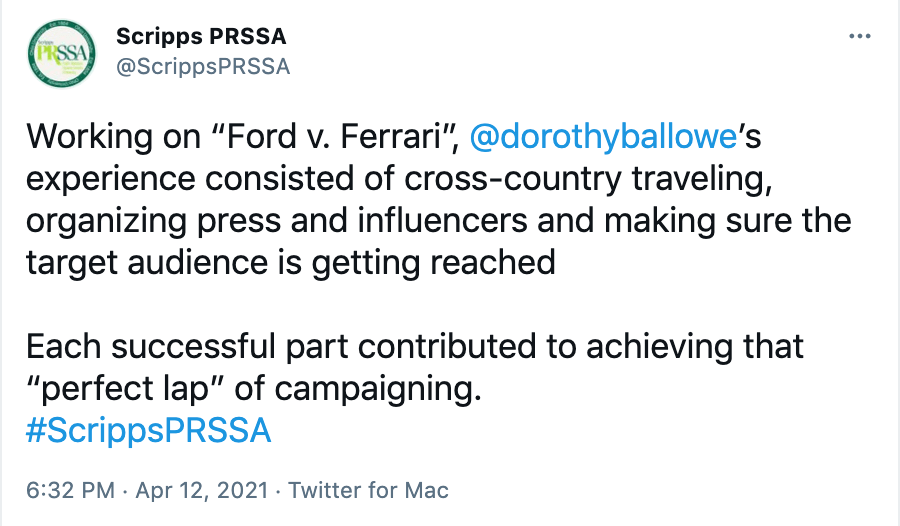Click the "target audience" phrase
The height and width of the screenshot is (526, 900).
coord(138,262)
